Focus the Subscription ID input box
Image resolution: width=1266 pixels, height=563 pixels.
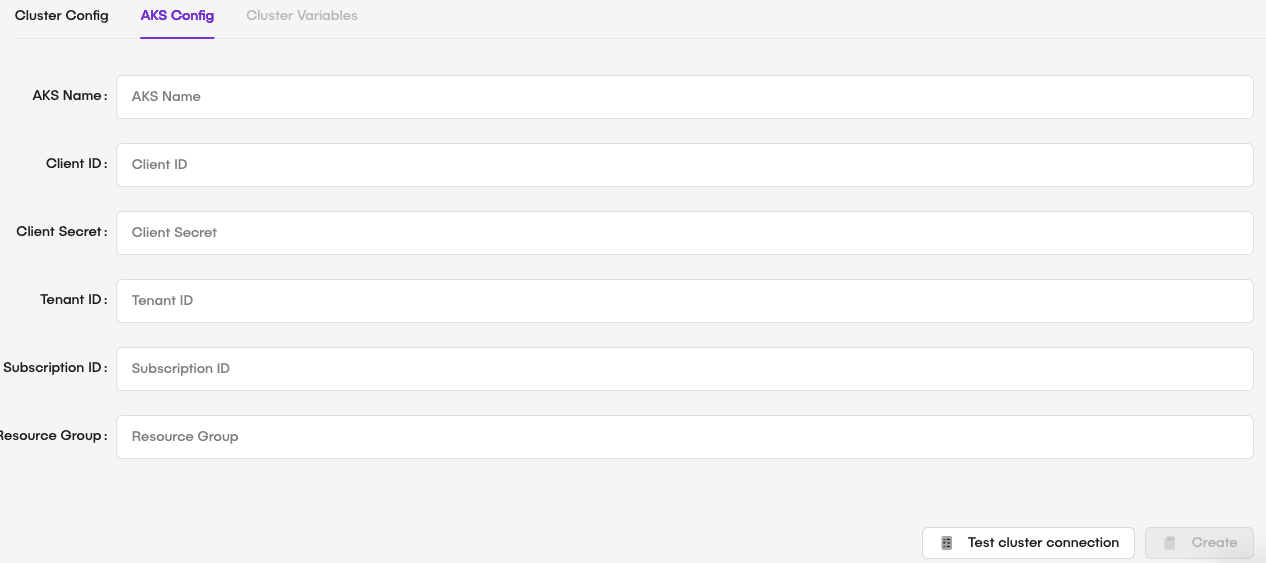tap(684, 369)
